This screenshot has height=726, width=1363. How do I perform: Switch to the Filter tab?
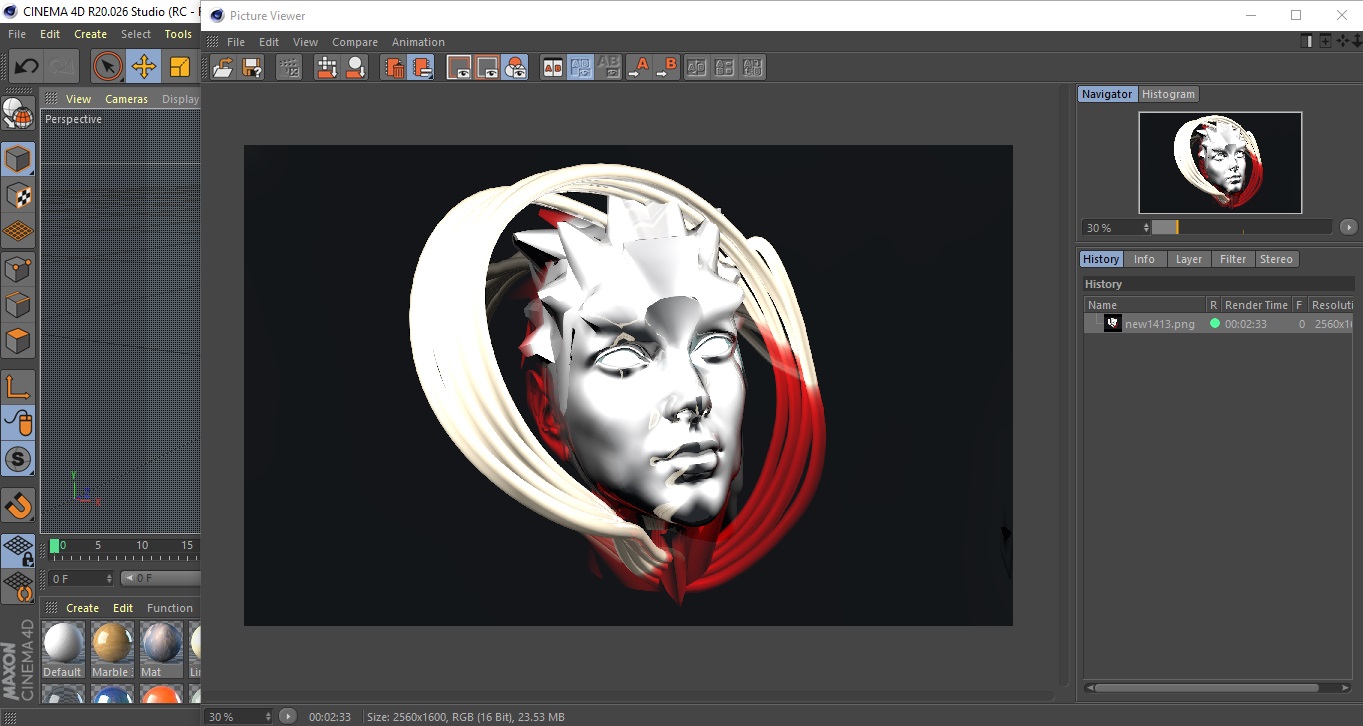[x=1232, y=259]
